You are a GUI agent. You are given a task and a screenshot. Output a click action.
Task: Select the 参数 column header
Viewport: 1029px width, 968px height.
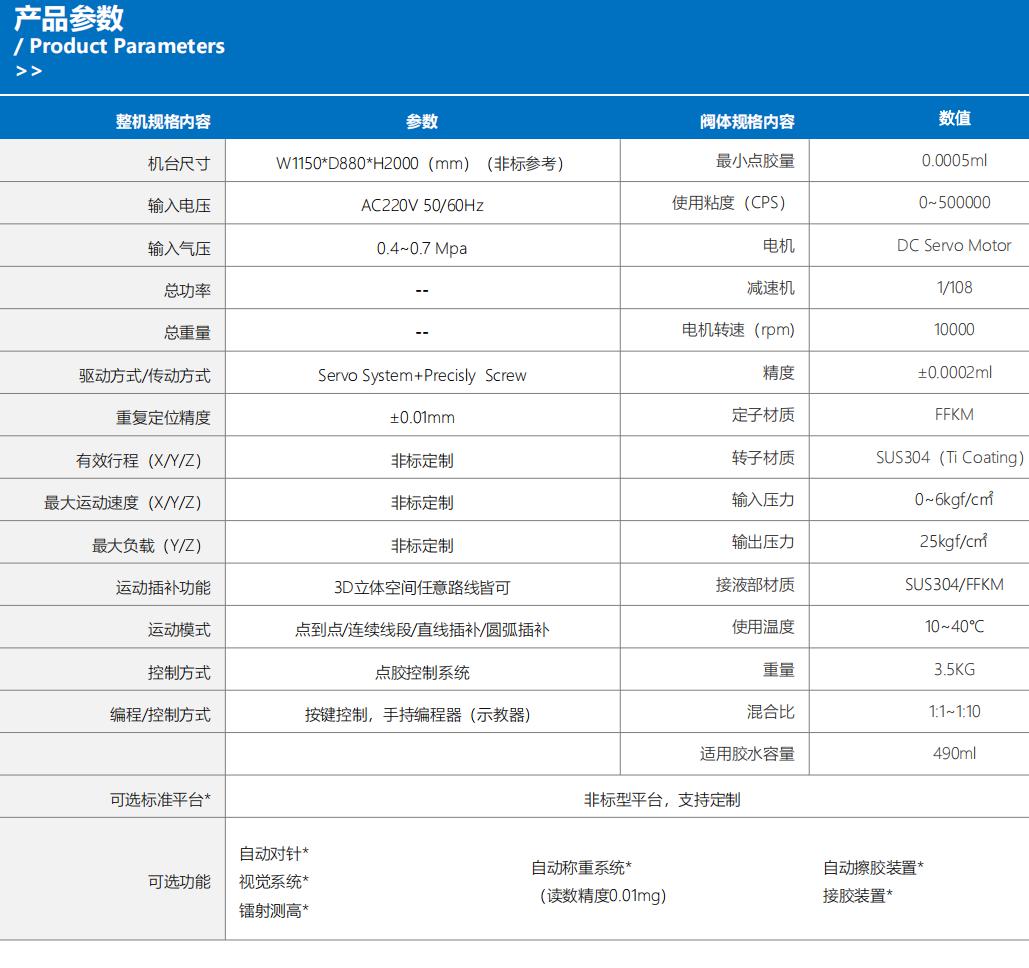click(422, 121)
